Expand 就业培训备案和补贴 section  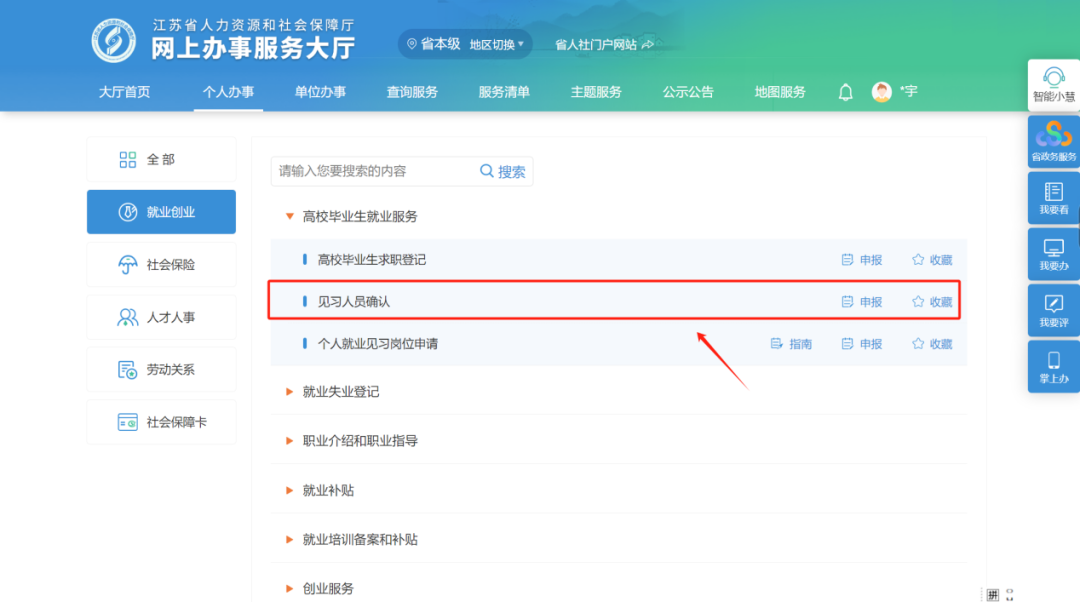pos(289,539)
